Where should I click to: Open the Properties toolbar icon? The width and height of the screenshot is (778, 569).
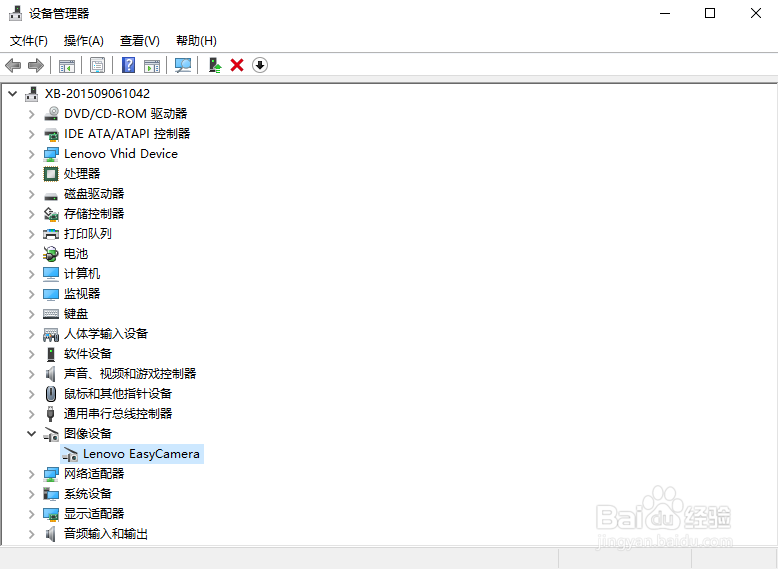(97, 65)
